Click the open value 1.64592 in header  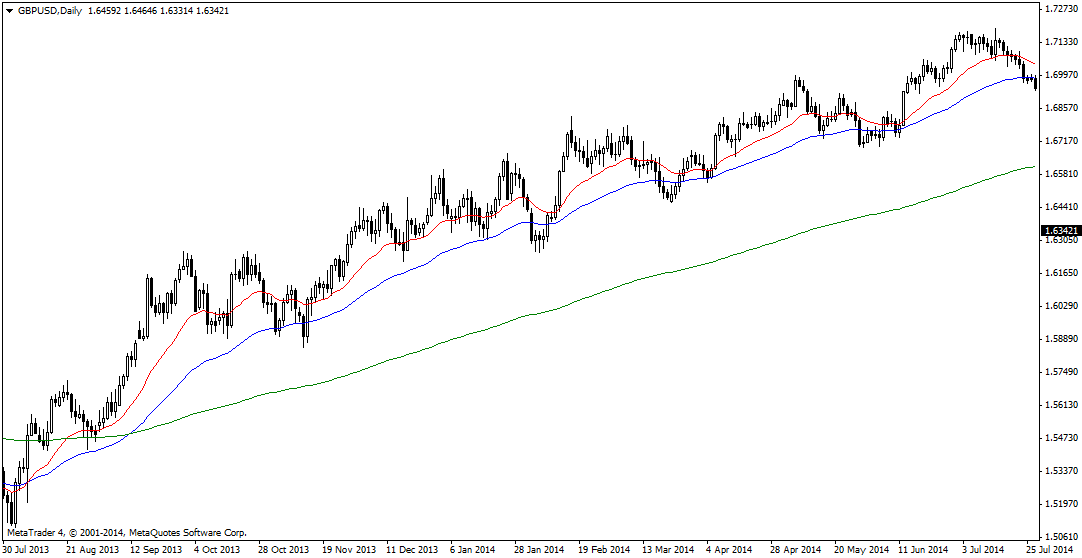pos(106,11)
